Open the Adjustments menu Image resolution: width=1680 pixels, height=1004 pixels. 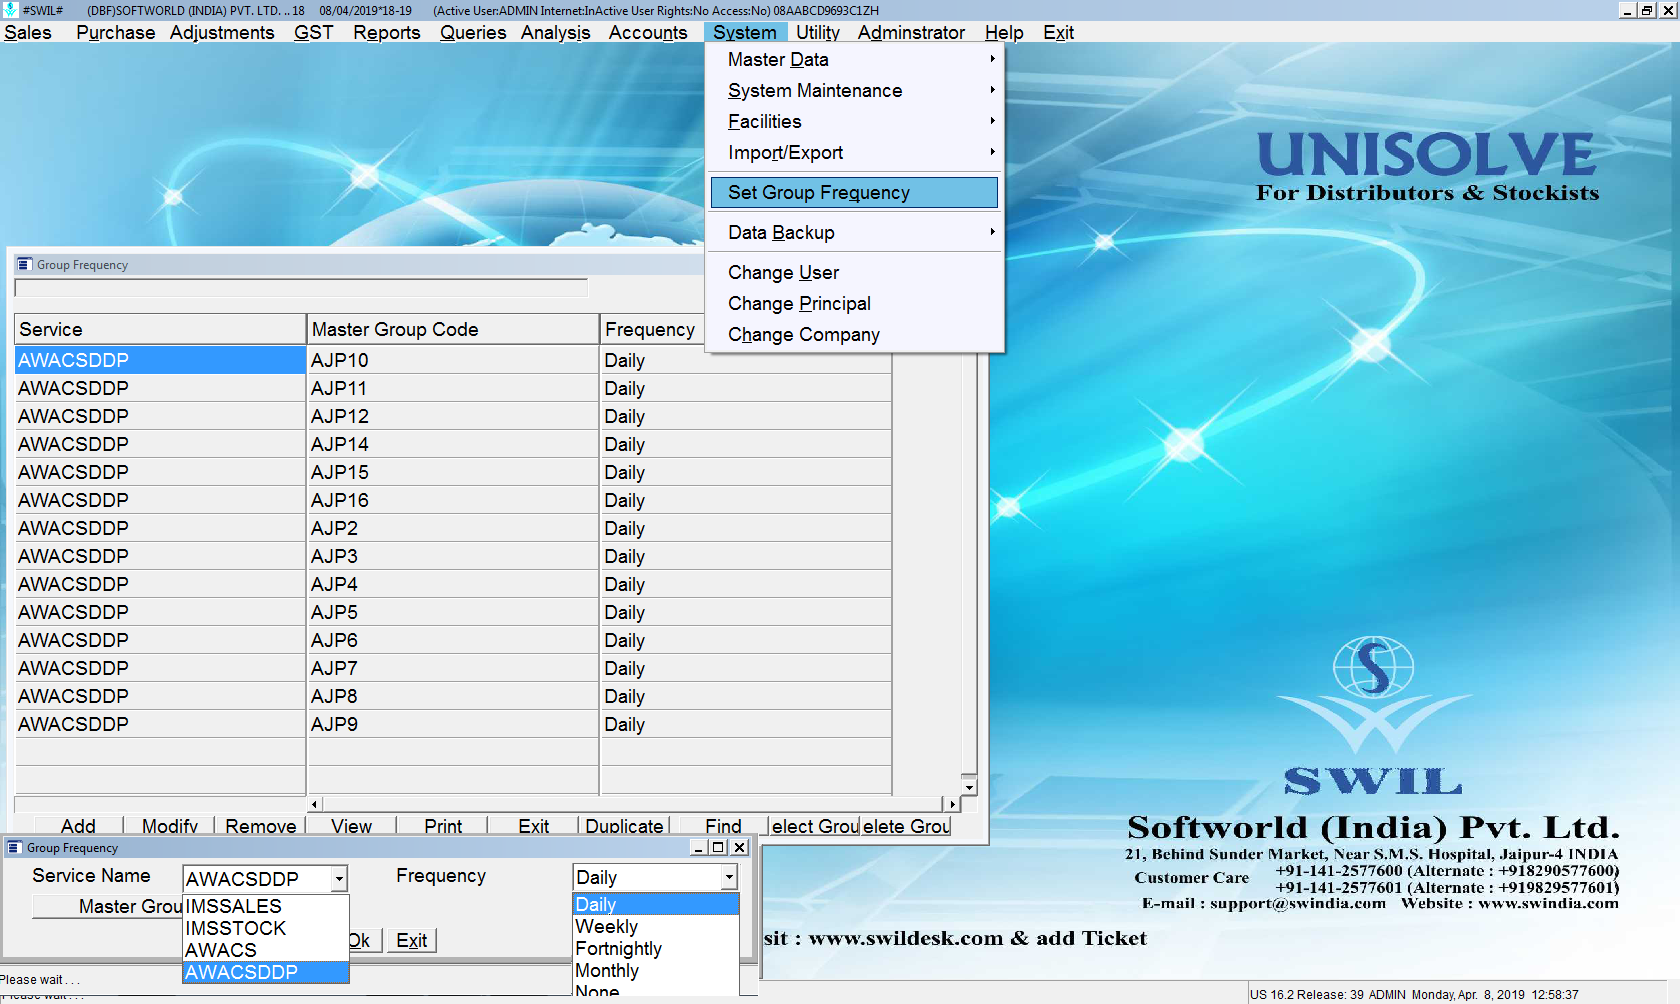[x=221, y=32]
